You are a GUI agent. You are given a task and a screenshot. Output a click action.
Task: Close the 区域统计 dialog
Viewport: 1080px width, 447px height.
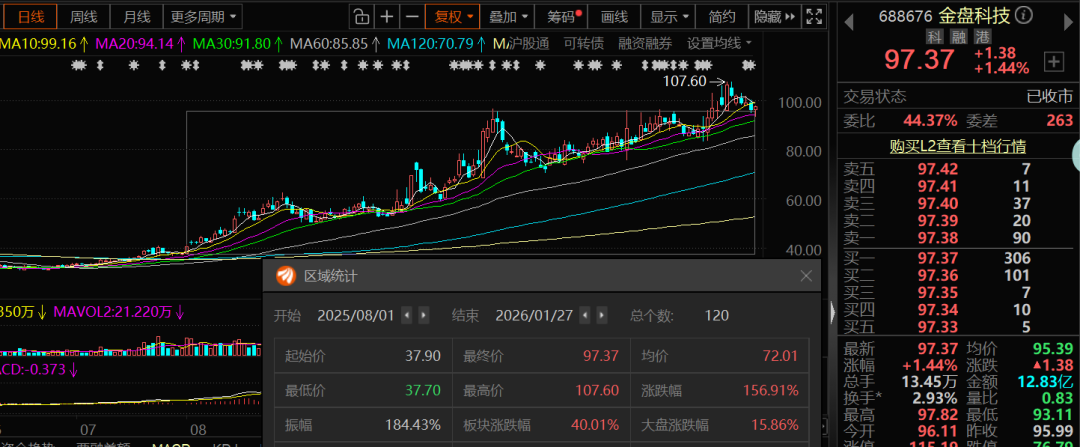pos(806,276)
